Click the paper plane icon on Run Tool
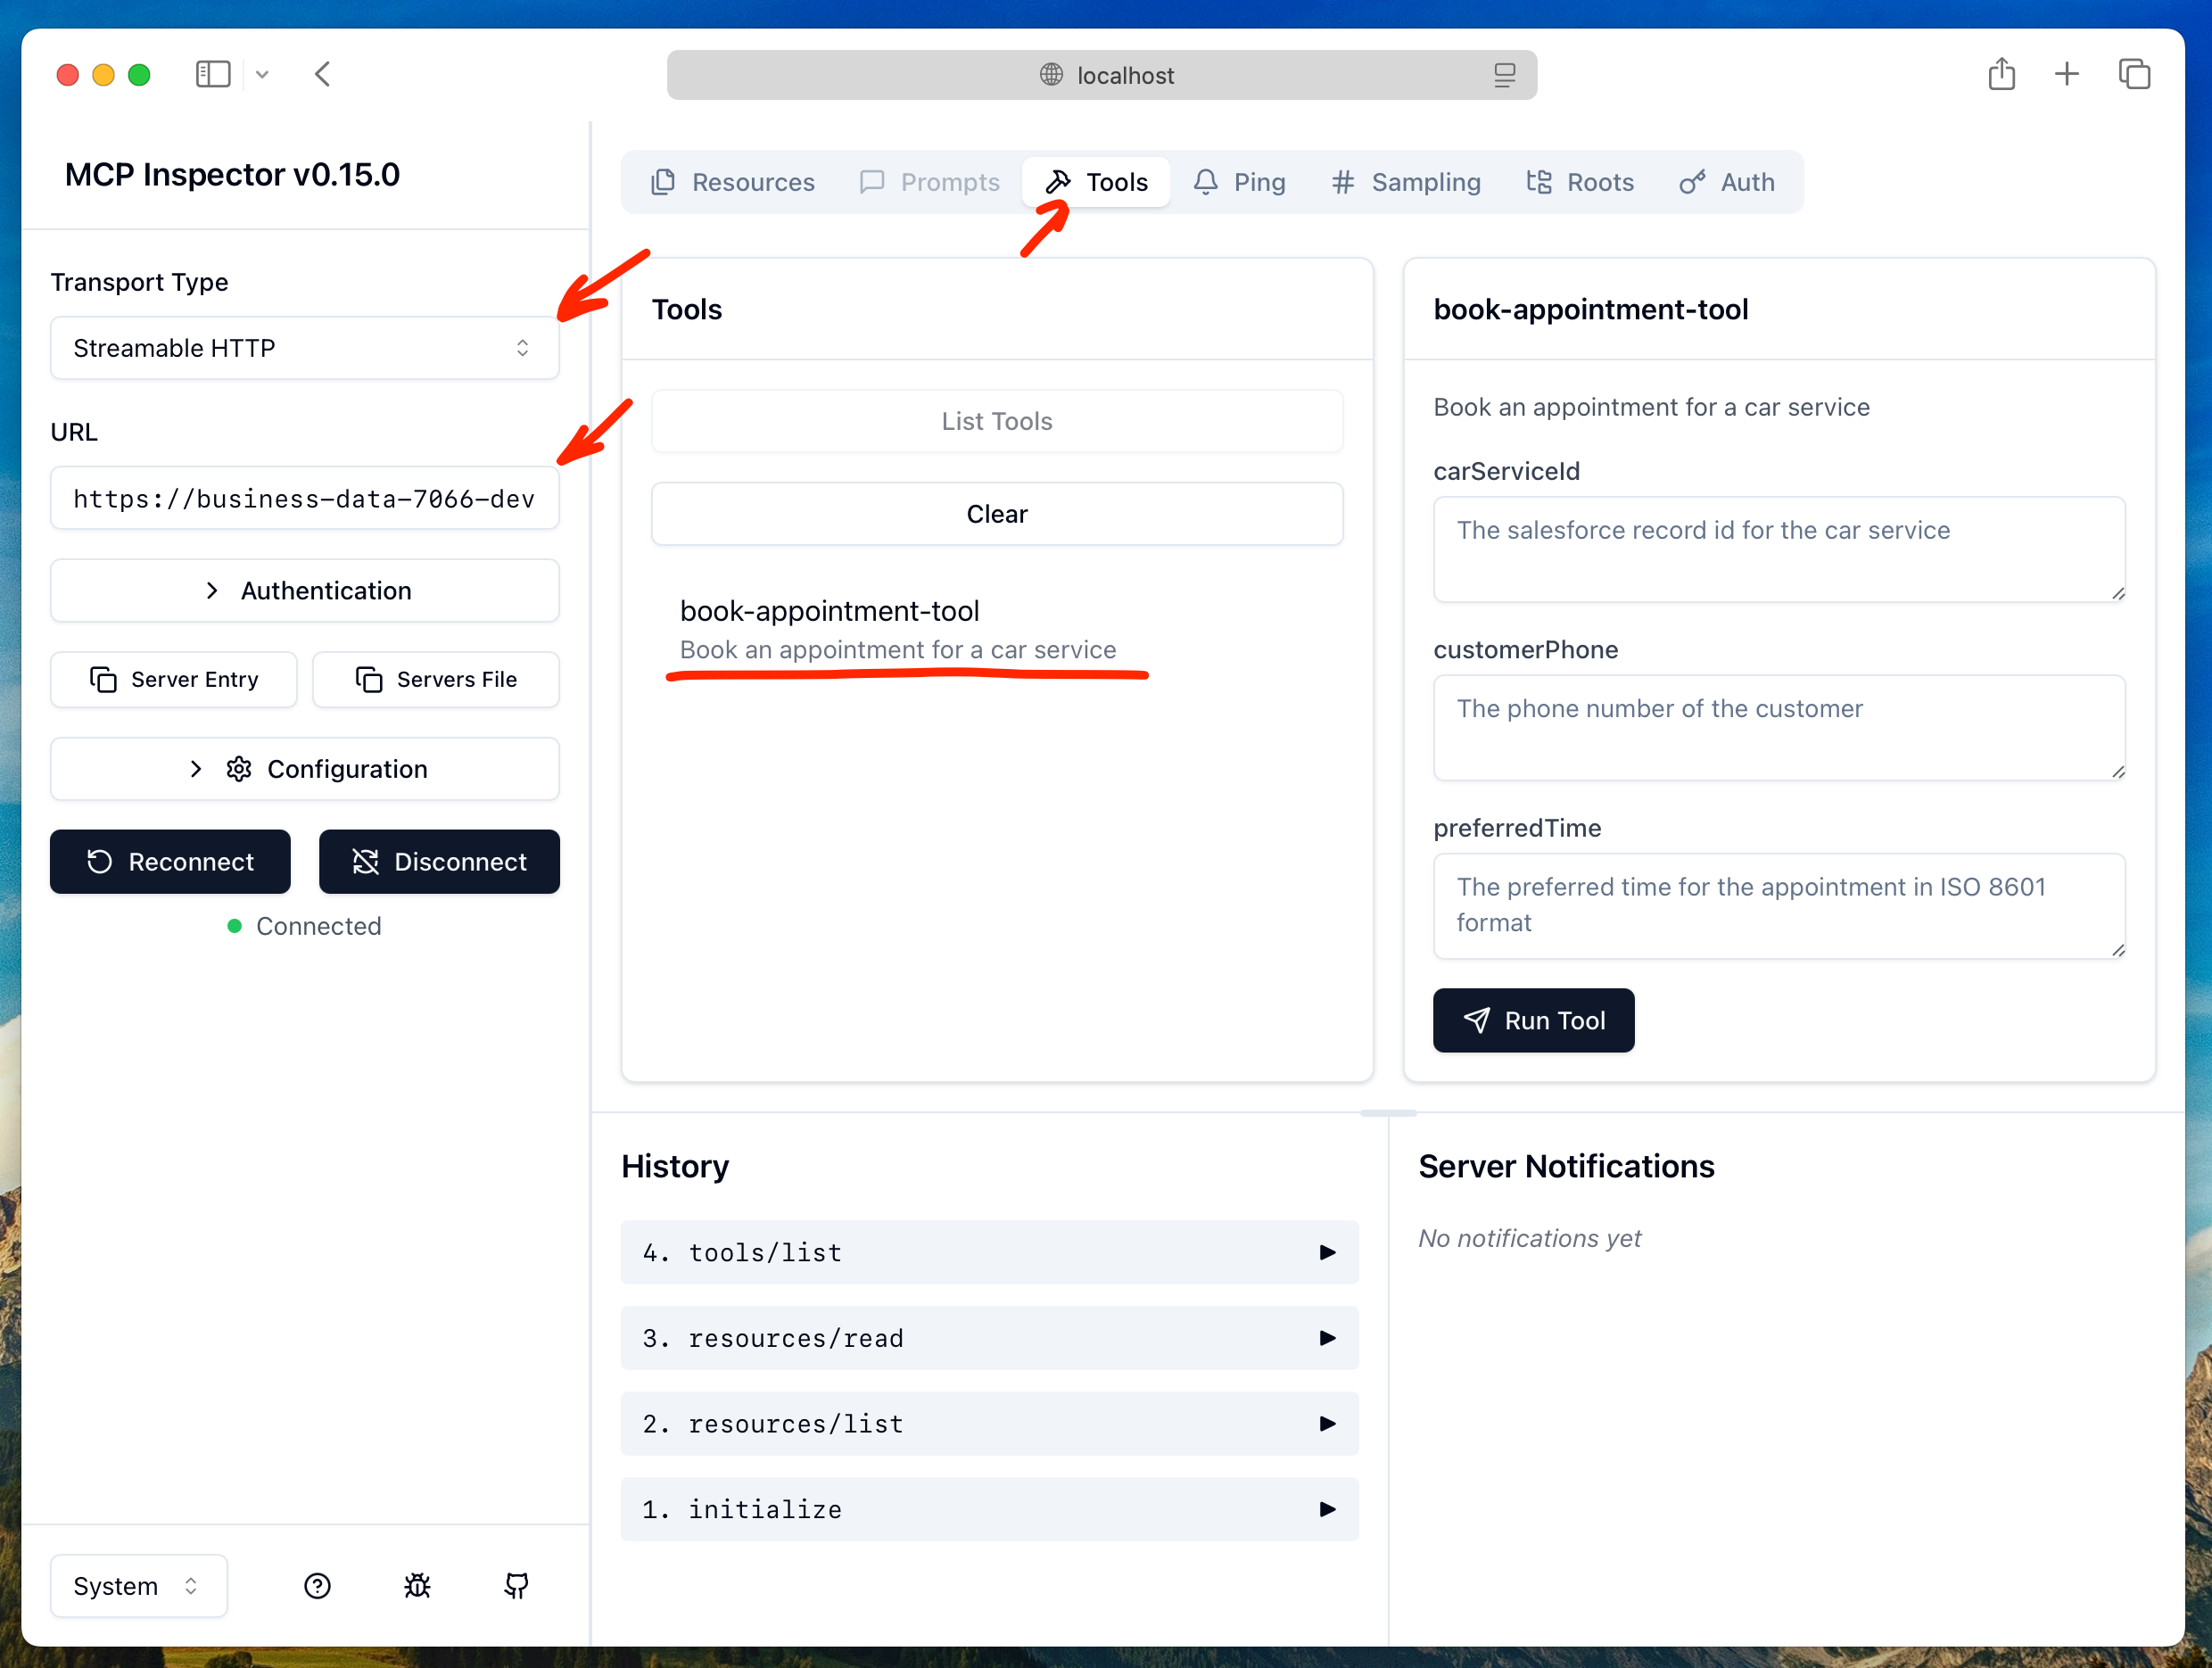 (1477, 1020)
